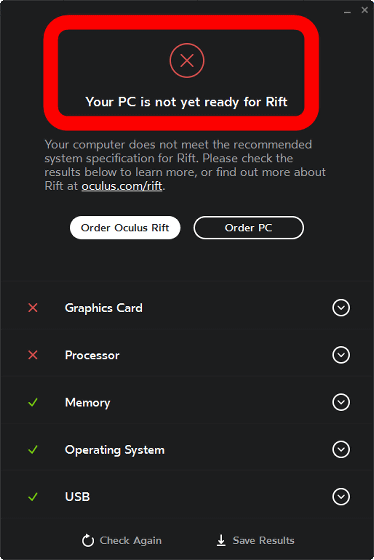Expand the Operating System details
This screenshot has width=374, height=560.
click(341, 449)
